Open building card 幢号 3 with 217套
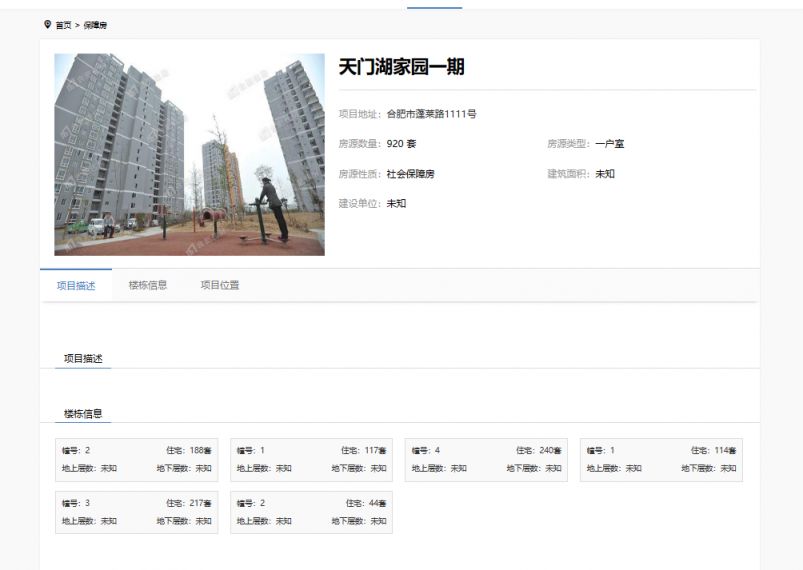This screenshot has width=803, height=570. pyautogui.click(x=137, y=512)
